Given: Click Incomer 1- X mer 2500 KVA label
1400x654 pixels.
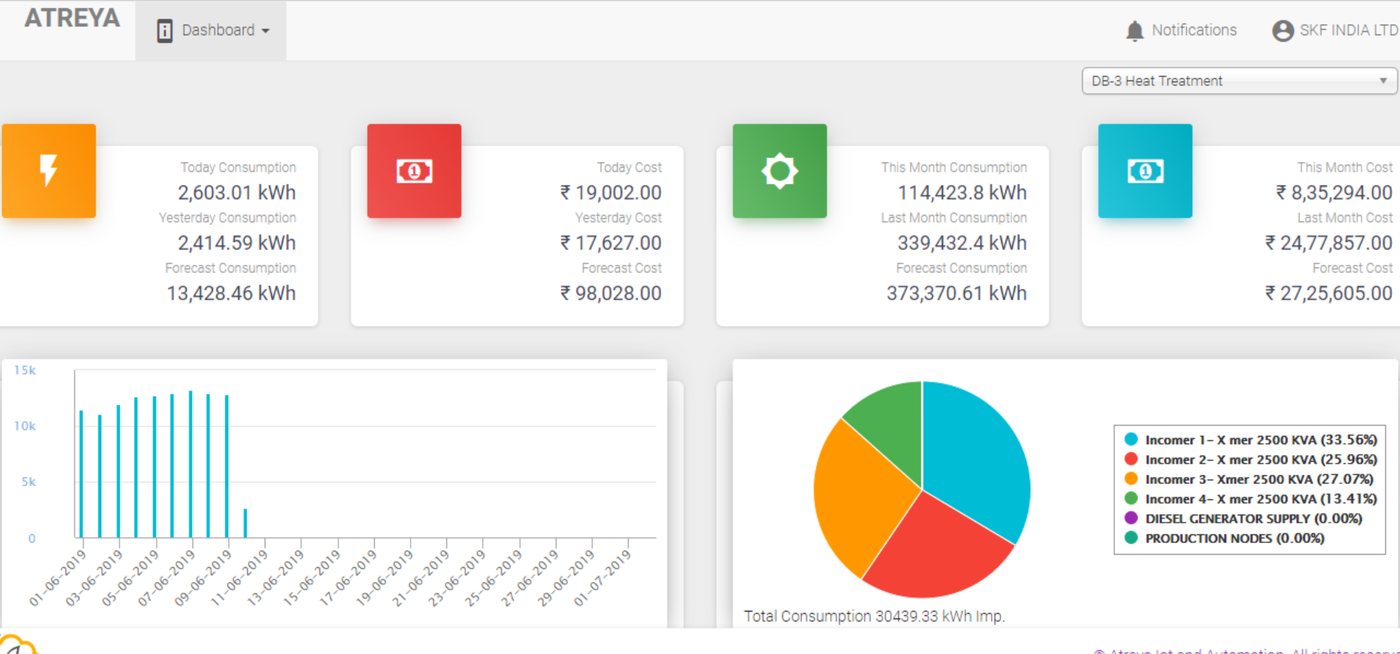Looking at the screenshot, I should coord(1261,439).
